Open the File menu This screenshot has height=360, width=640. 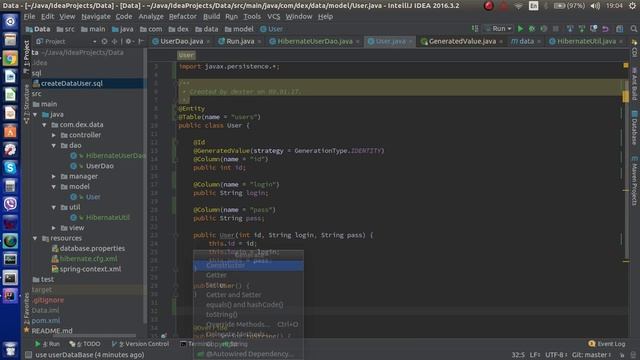(x=29, y=17)
